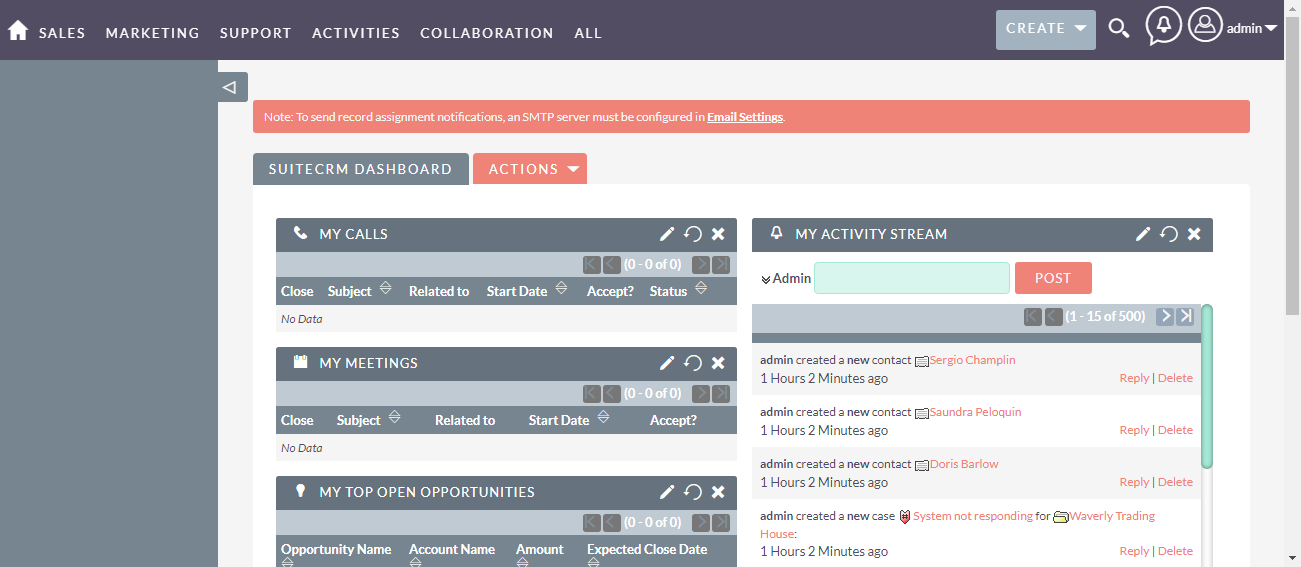This screenshot has height=567, width=1301.
Task: Select the SuiteCRM Dashboard tab
Action: (x=360, y=169)
